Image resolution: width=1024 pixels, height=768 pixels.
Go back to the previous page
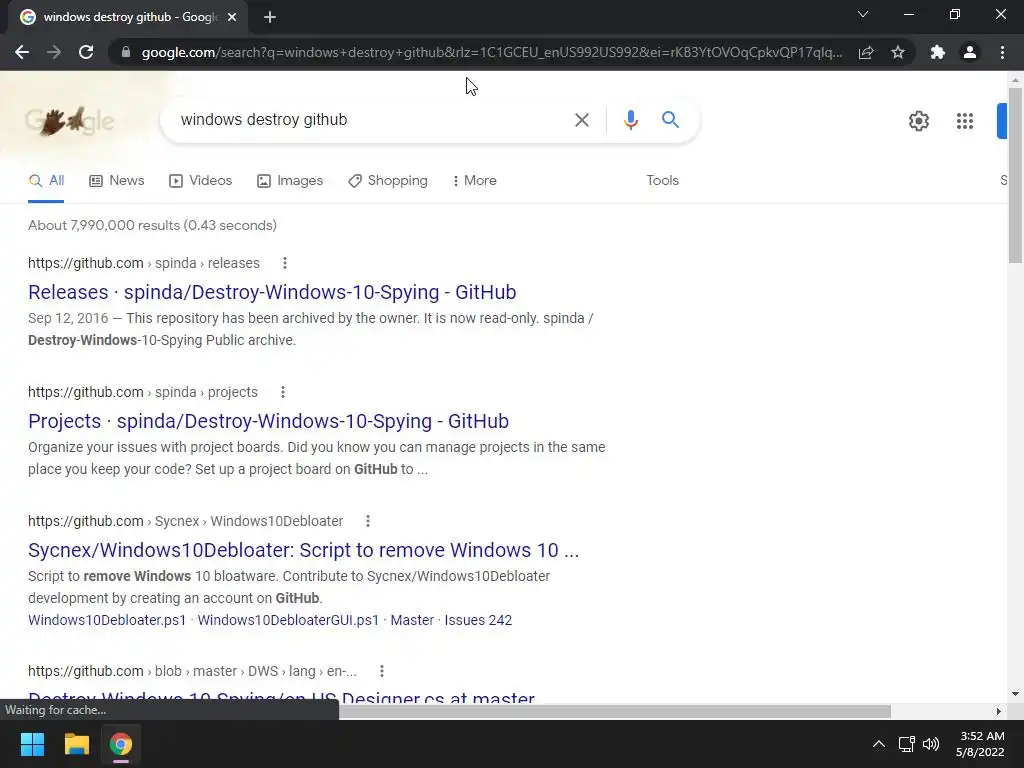22,52
